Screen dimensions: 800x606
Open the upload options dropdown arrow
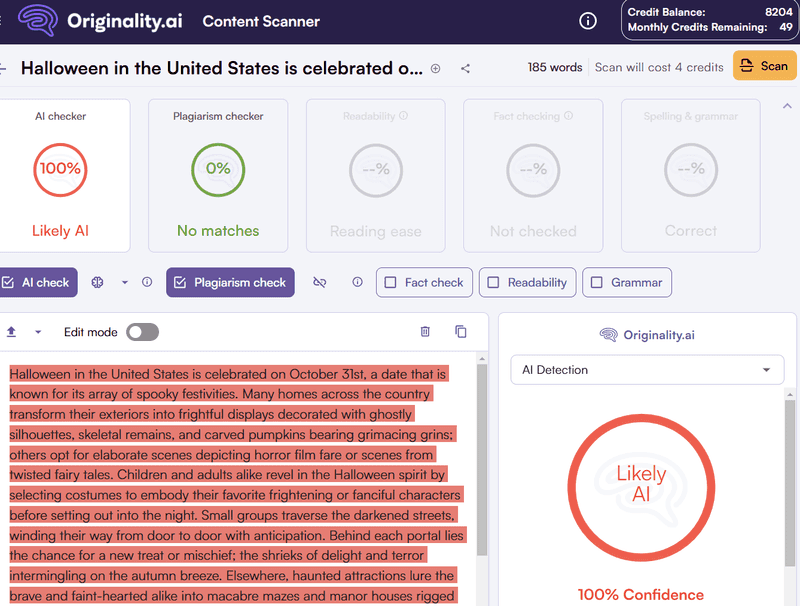tap(38, 332)
